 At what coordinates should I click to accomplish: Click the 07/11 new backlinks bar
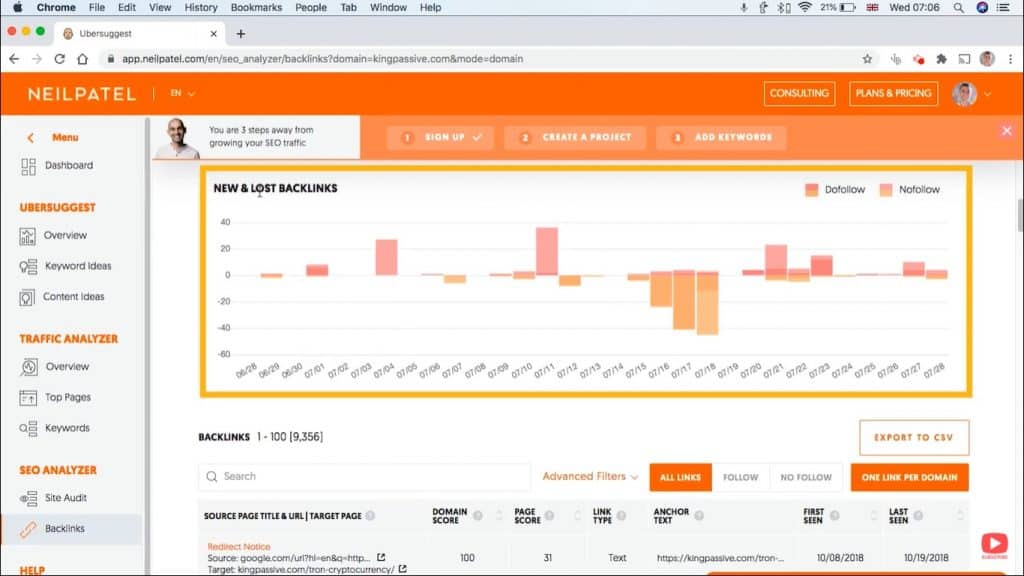pos(547,251)
